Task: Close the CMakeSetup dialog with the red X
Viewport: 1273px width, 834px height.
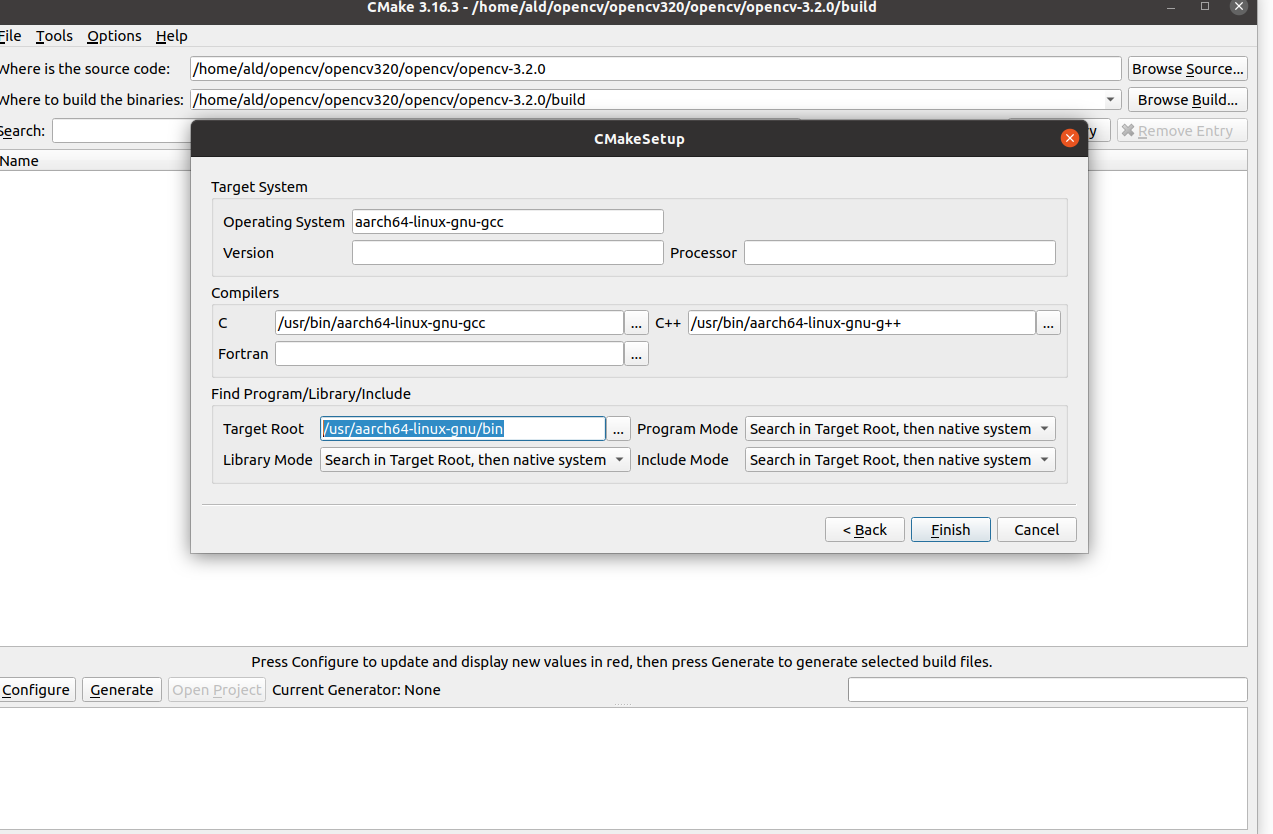Action: (x=1069, y=138)
